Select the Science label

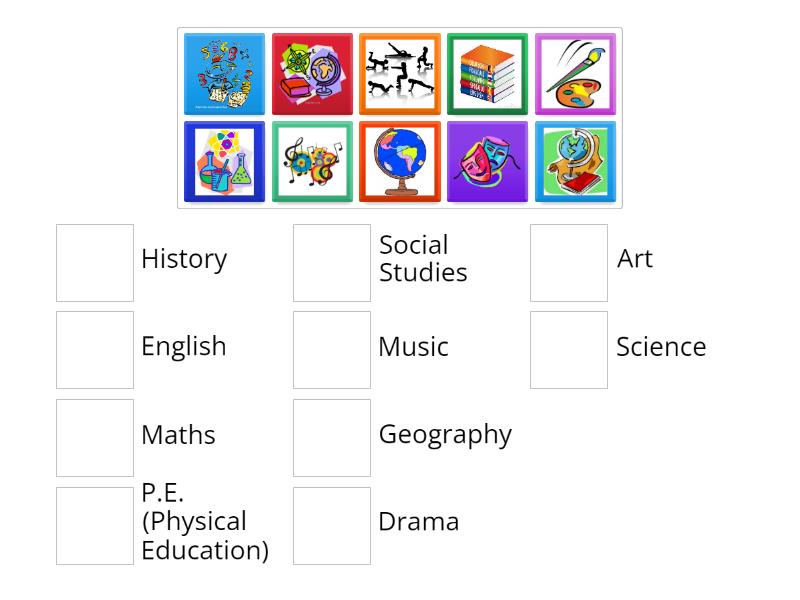pos(661,346)
